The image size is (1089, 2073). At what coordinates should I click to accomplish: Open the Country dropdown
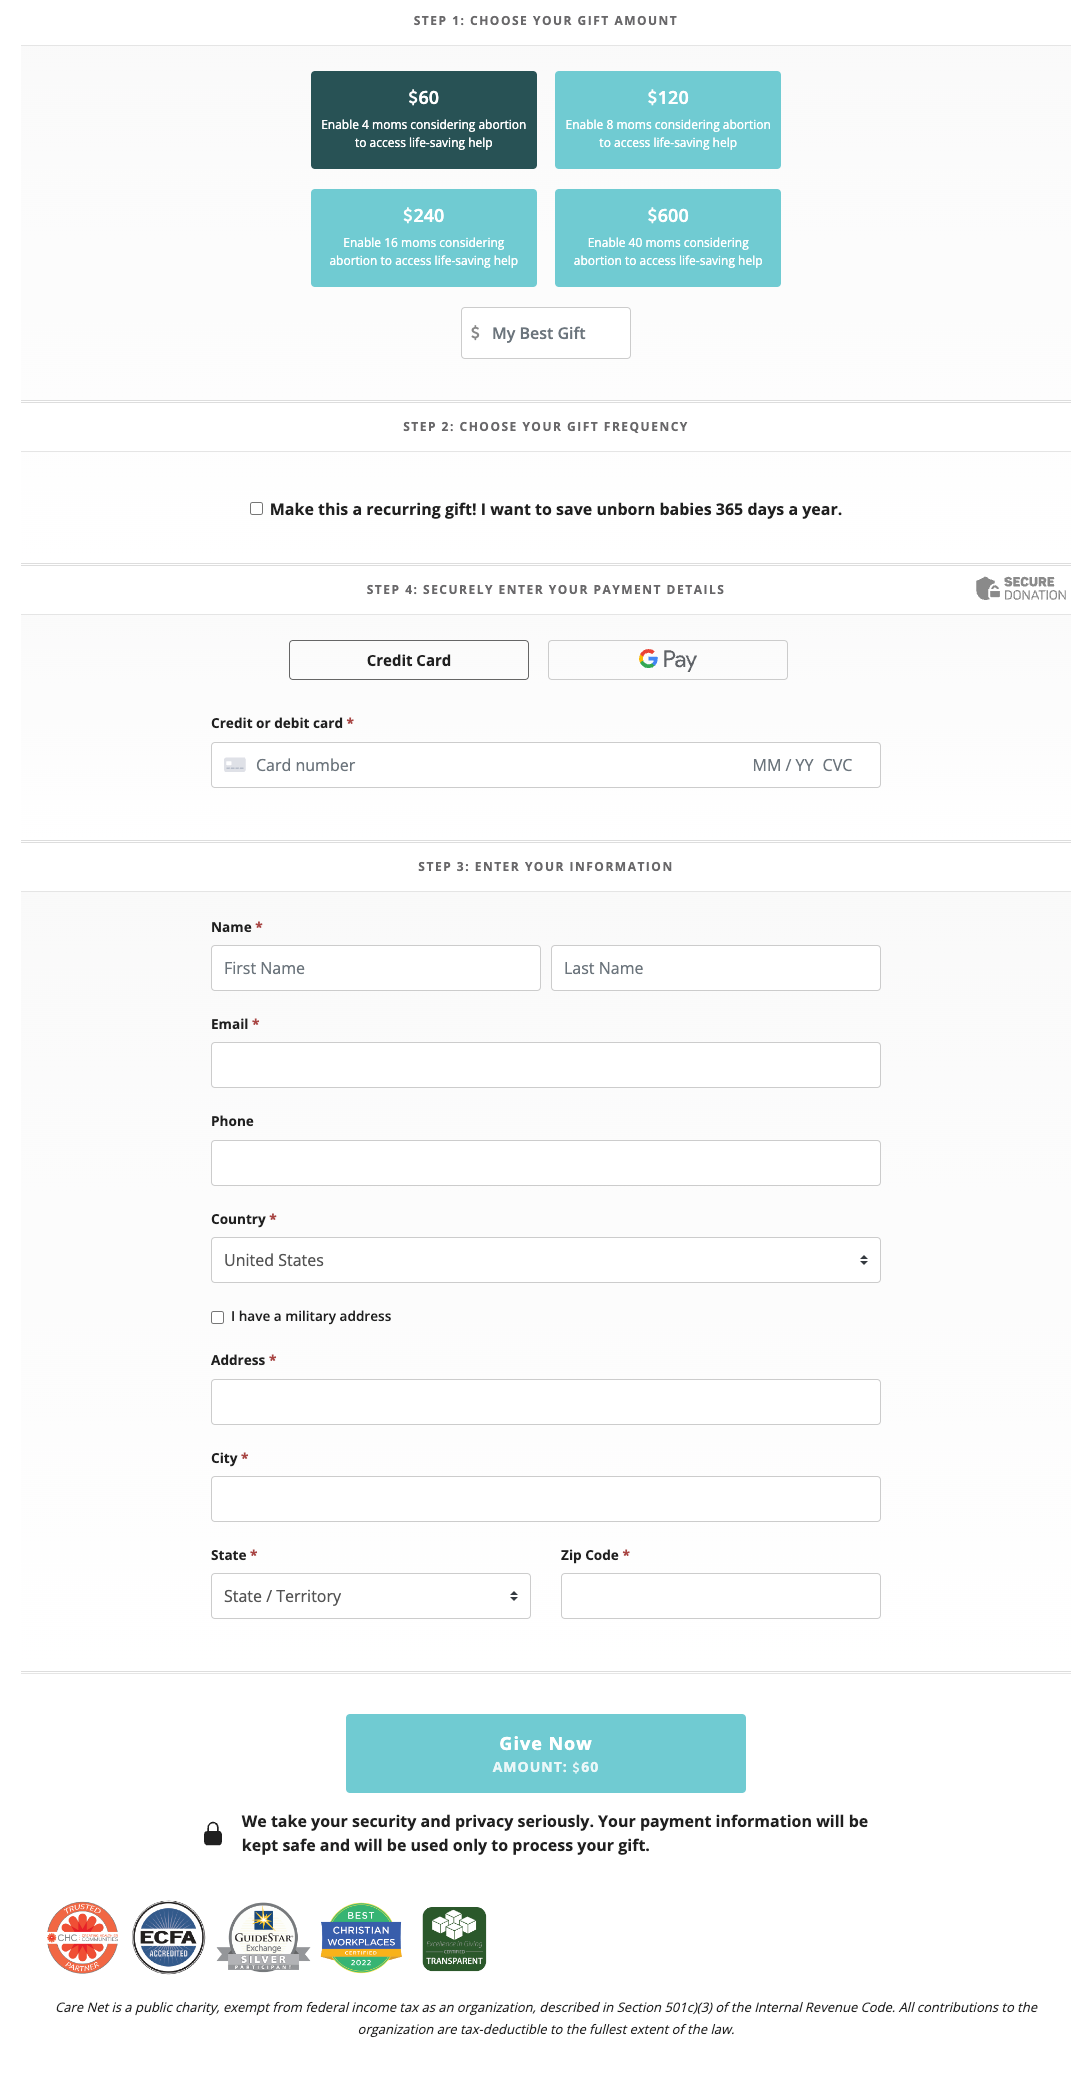click(545, 1260)
